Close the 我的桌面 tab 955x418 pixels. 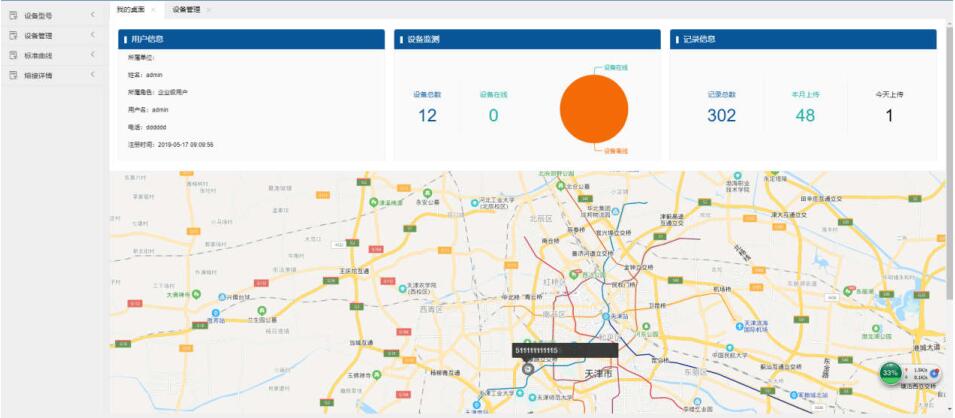tap(152, 9)
